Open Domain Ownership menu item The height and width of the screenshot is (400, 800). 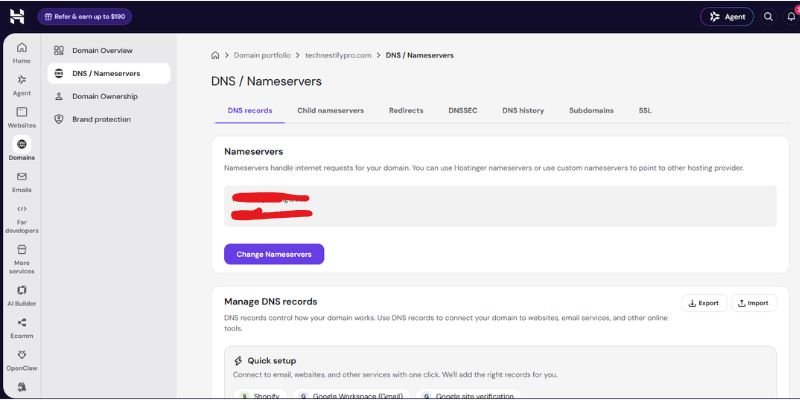pyautogui.click(x=109, y=96)
